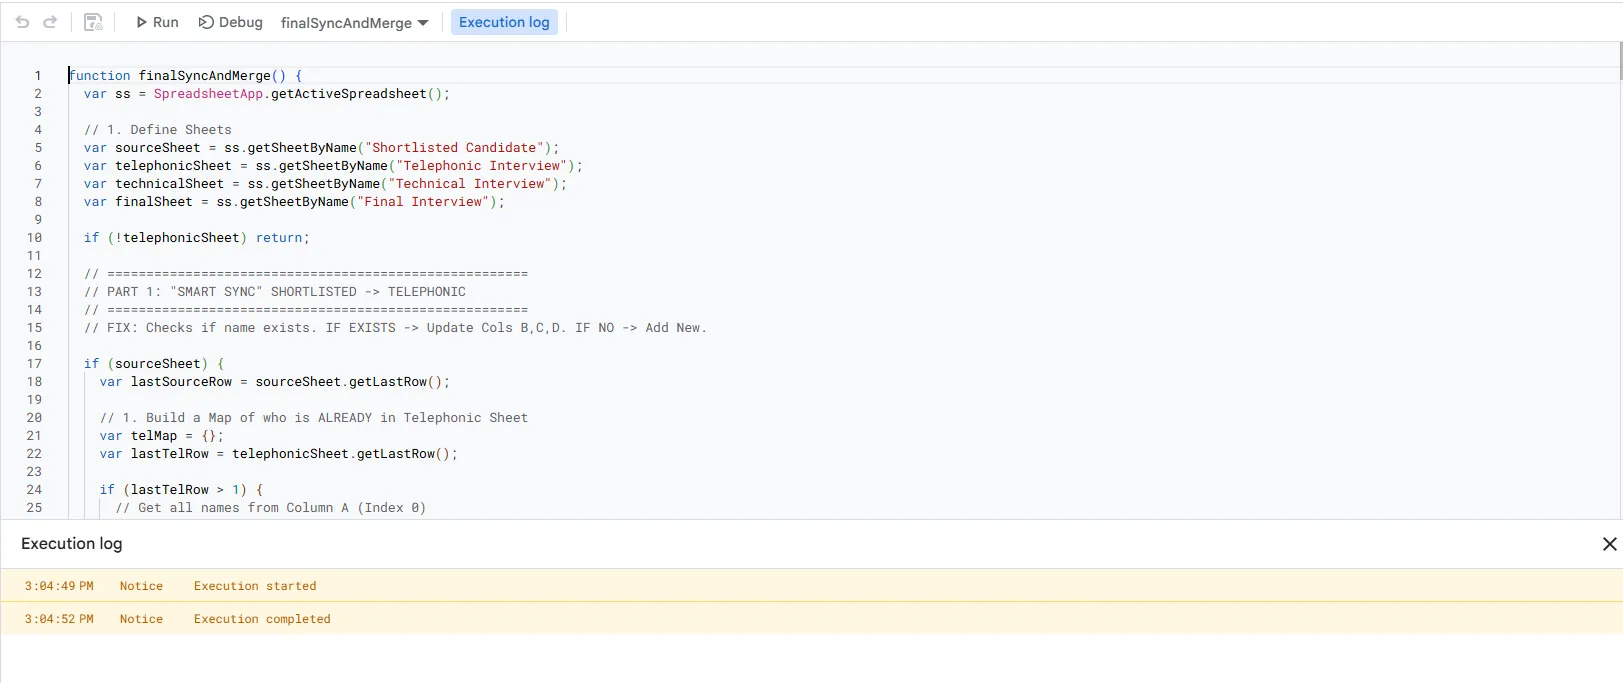
Task: Click the 3:04:49 PM timestamp
Action: 59,586
